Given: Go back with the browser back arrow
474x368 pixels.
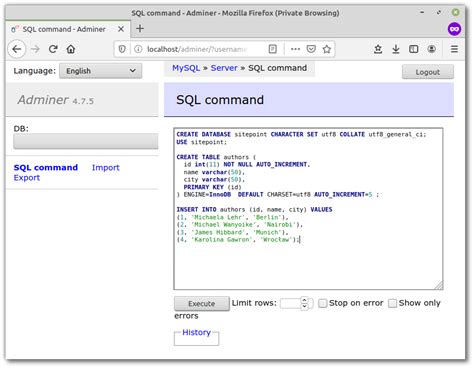Looking at the screenshot, I should click(17, 49).
